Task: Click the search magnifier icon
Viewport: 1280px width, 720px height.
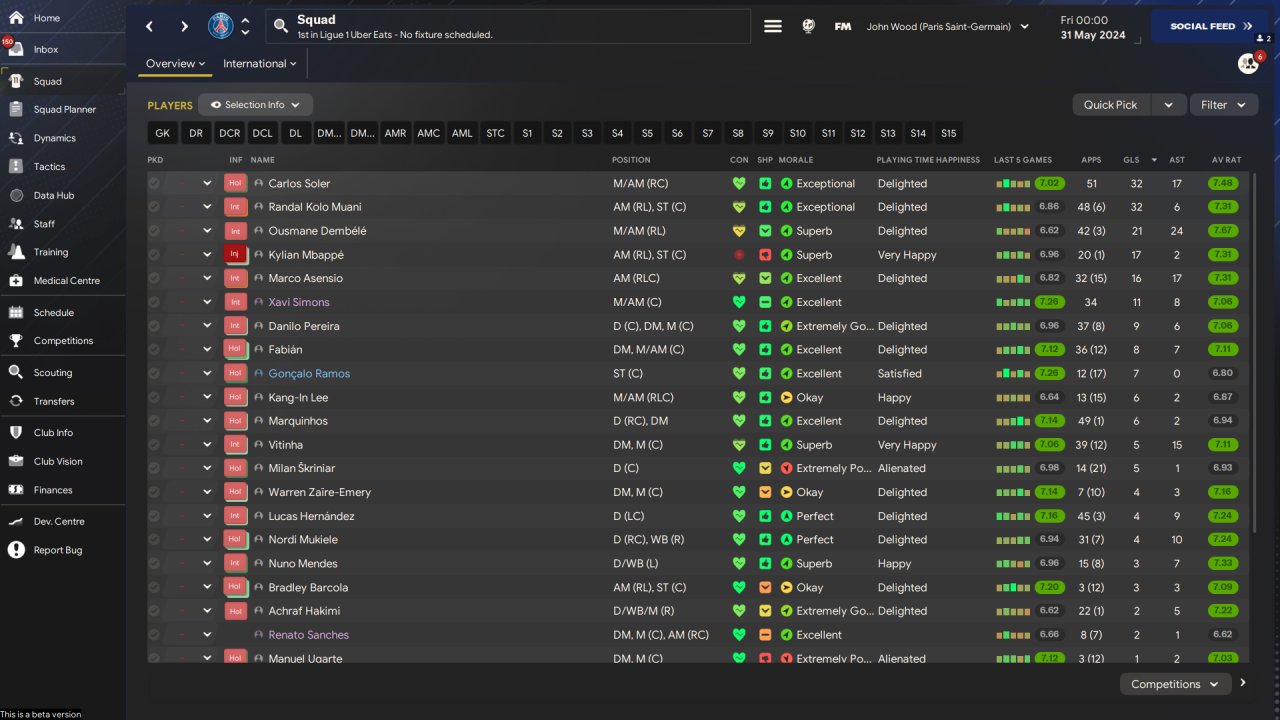Action: [281, 27]
